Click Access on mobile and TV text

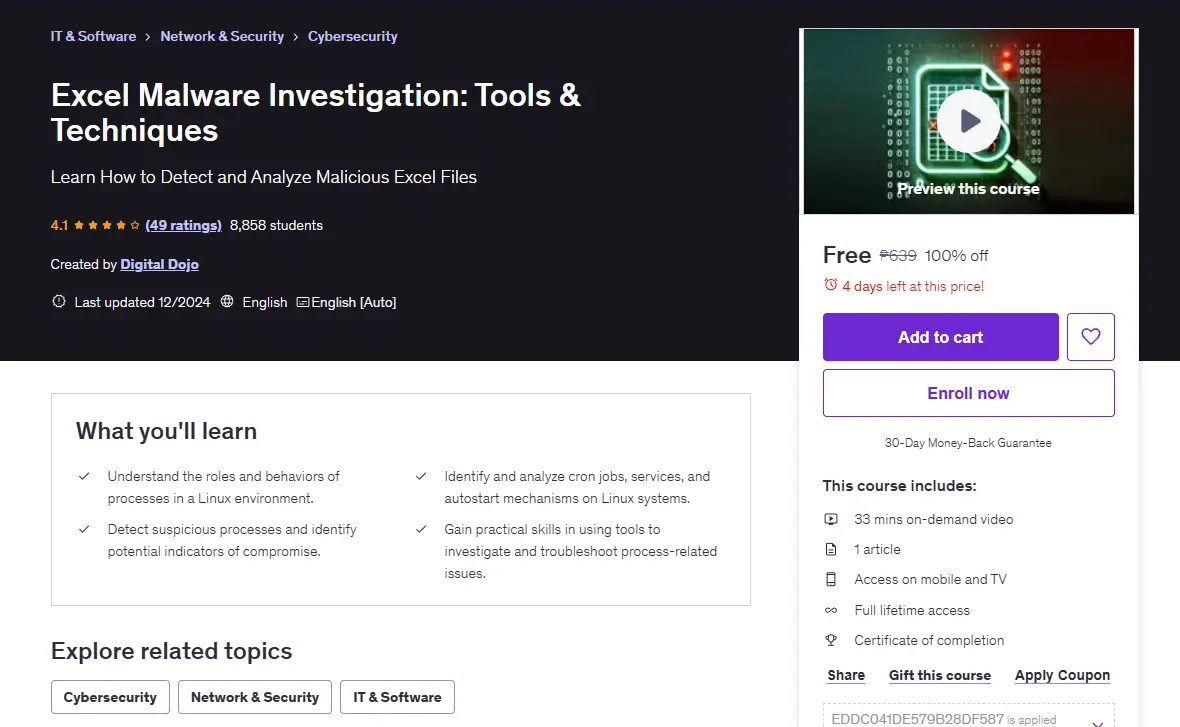coord(930,579)
